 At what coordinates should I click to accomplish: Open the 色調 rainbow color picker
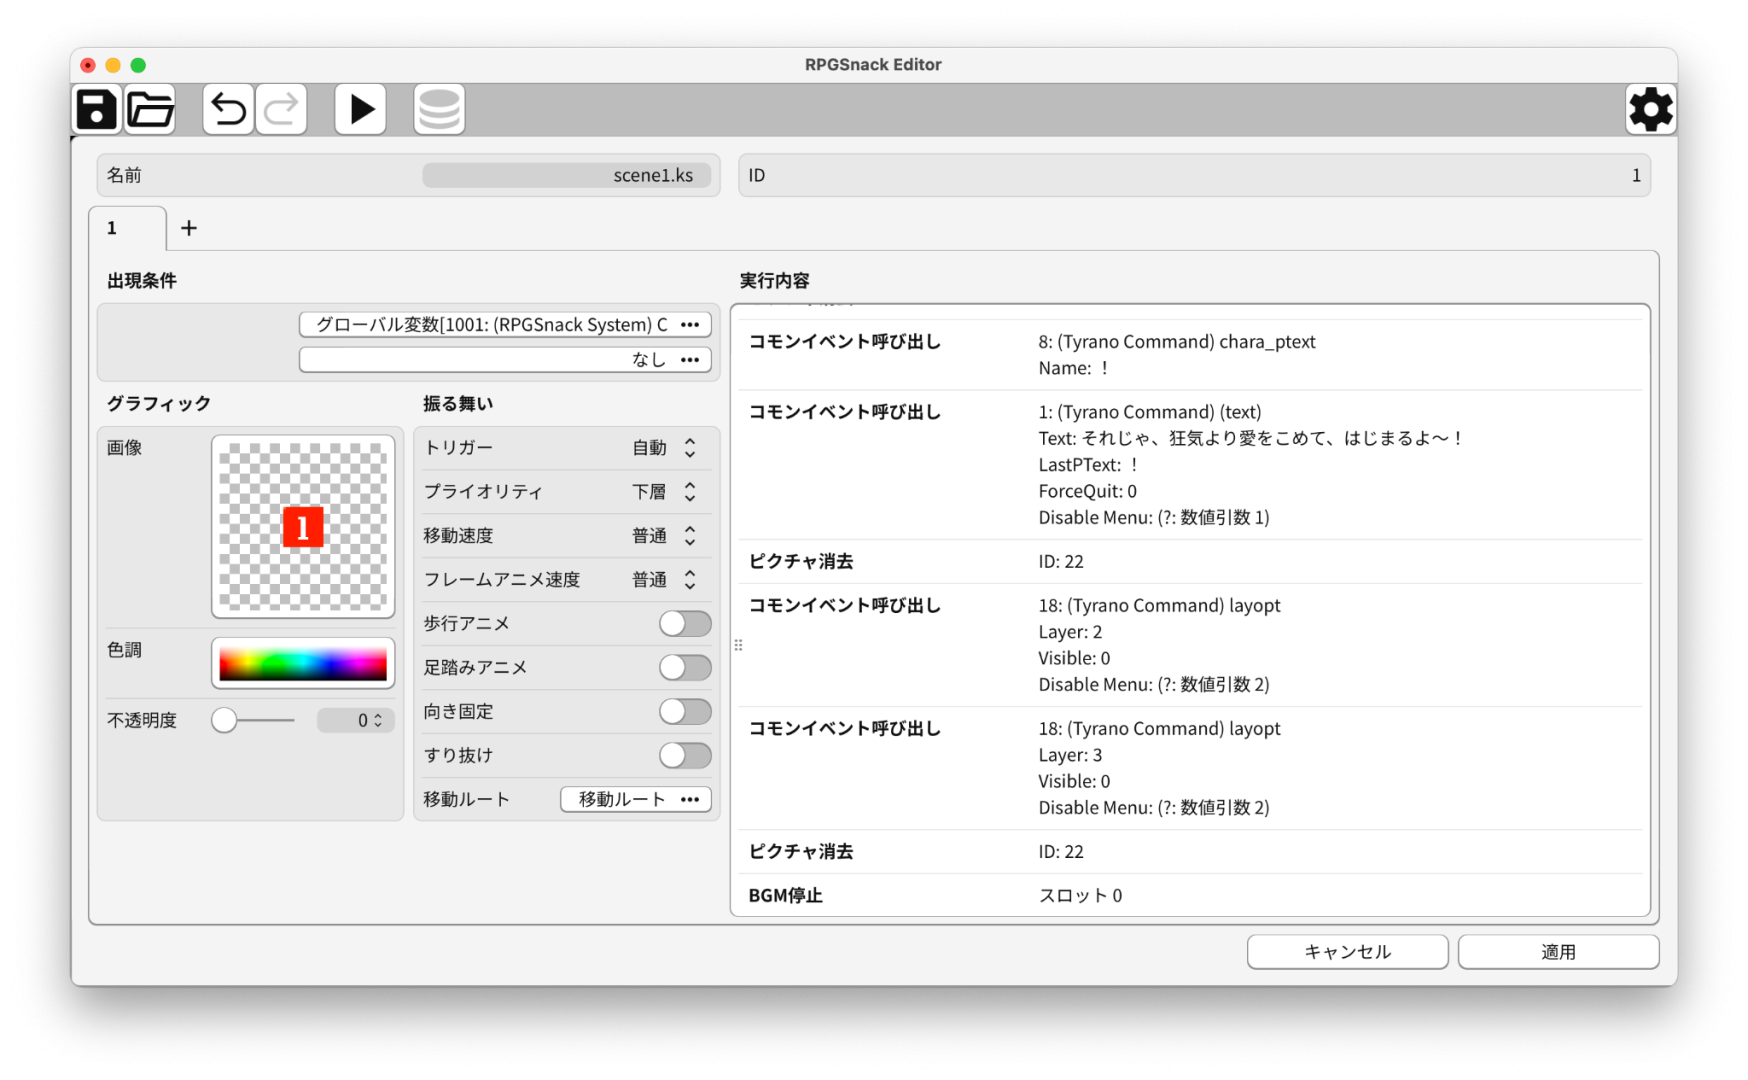tap(303, 664)
